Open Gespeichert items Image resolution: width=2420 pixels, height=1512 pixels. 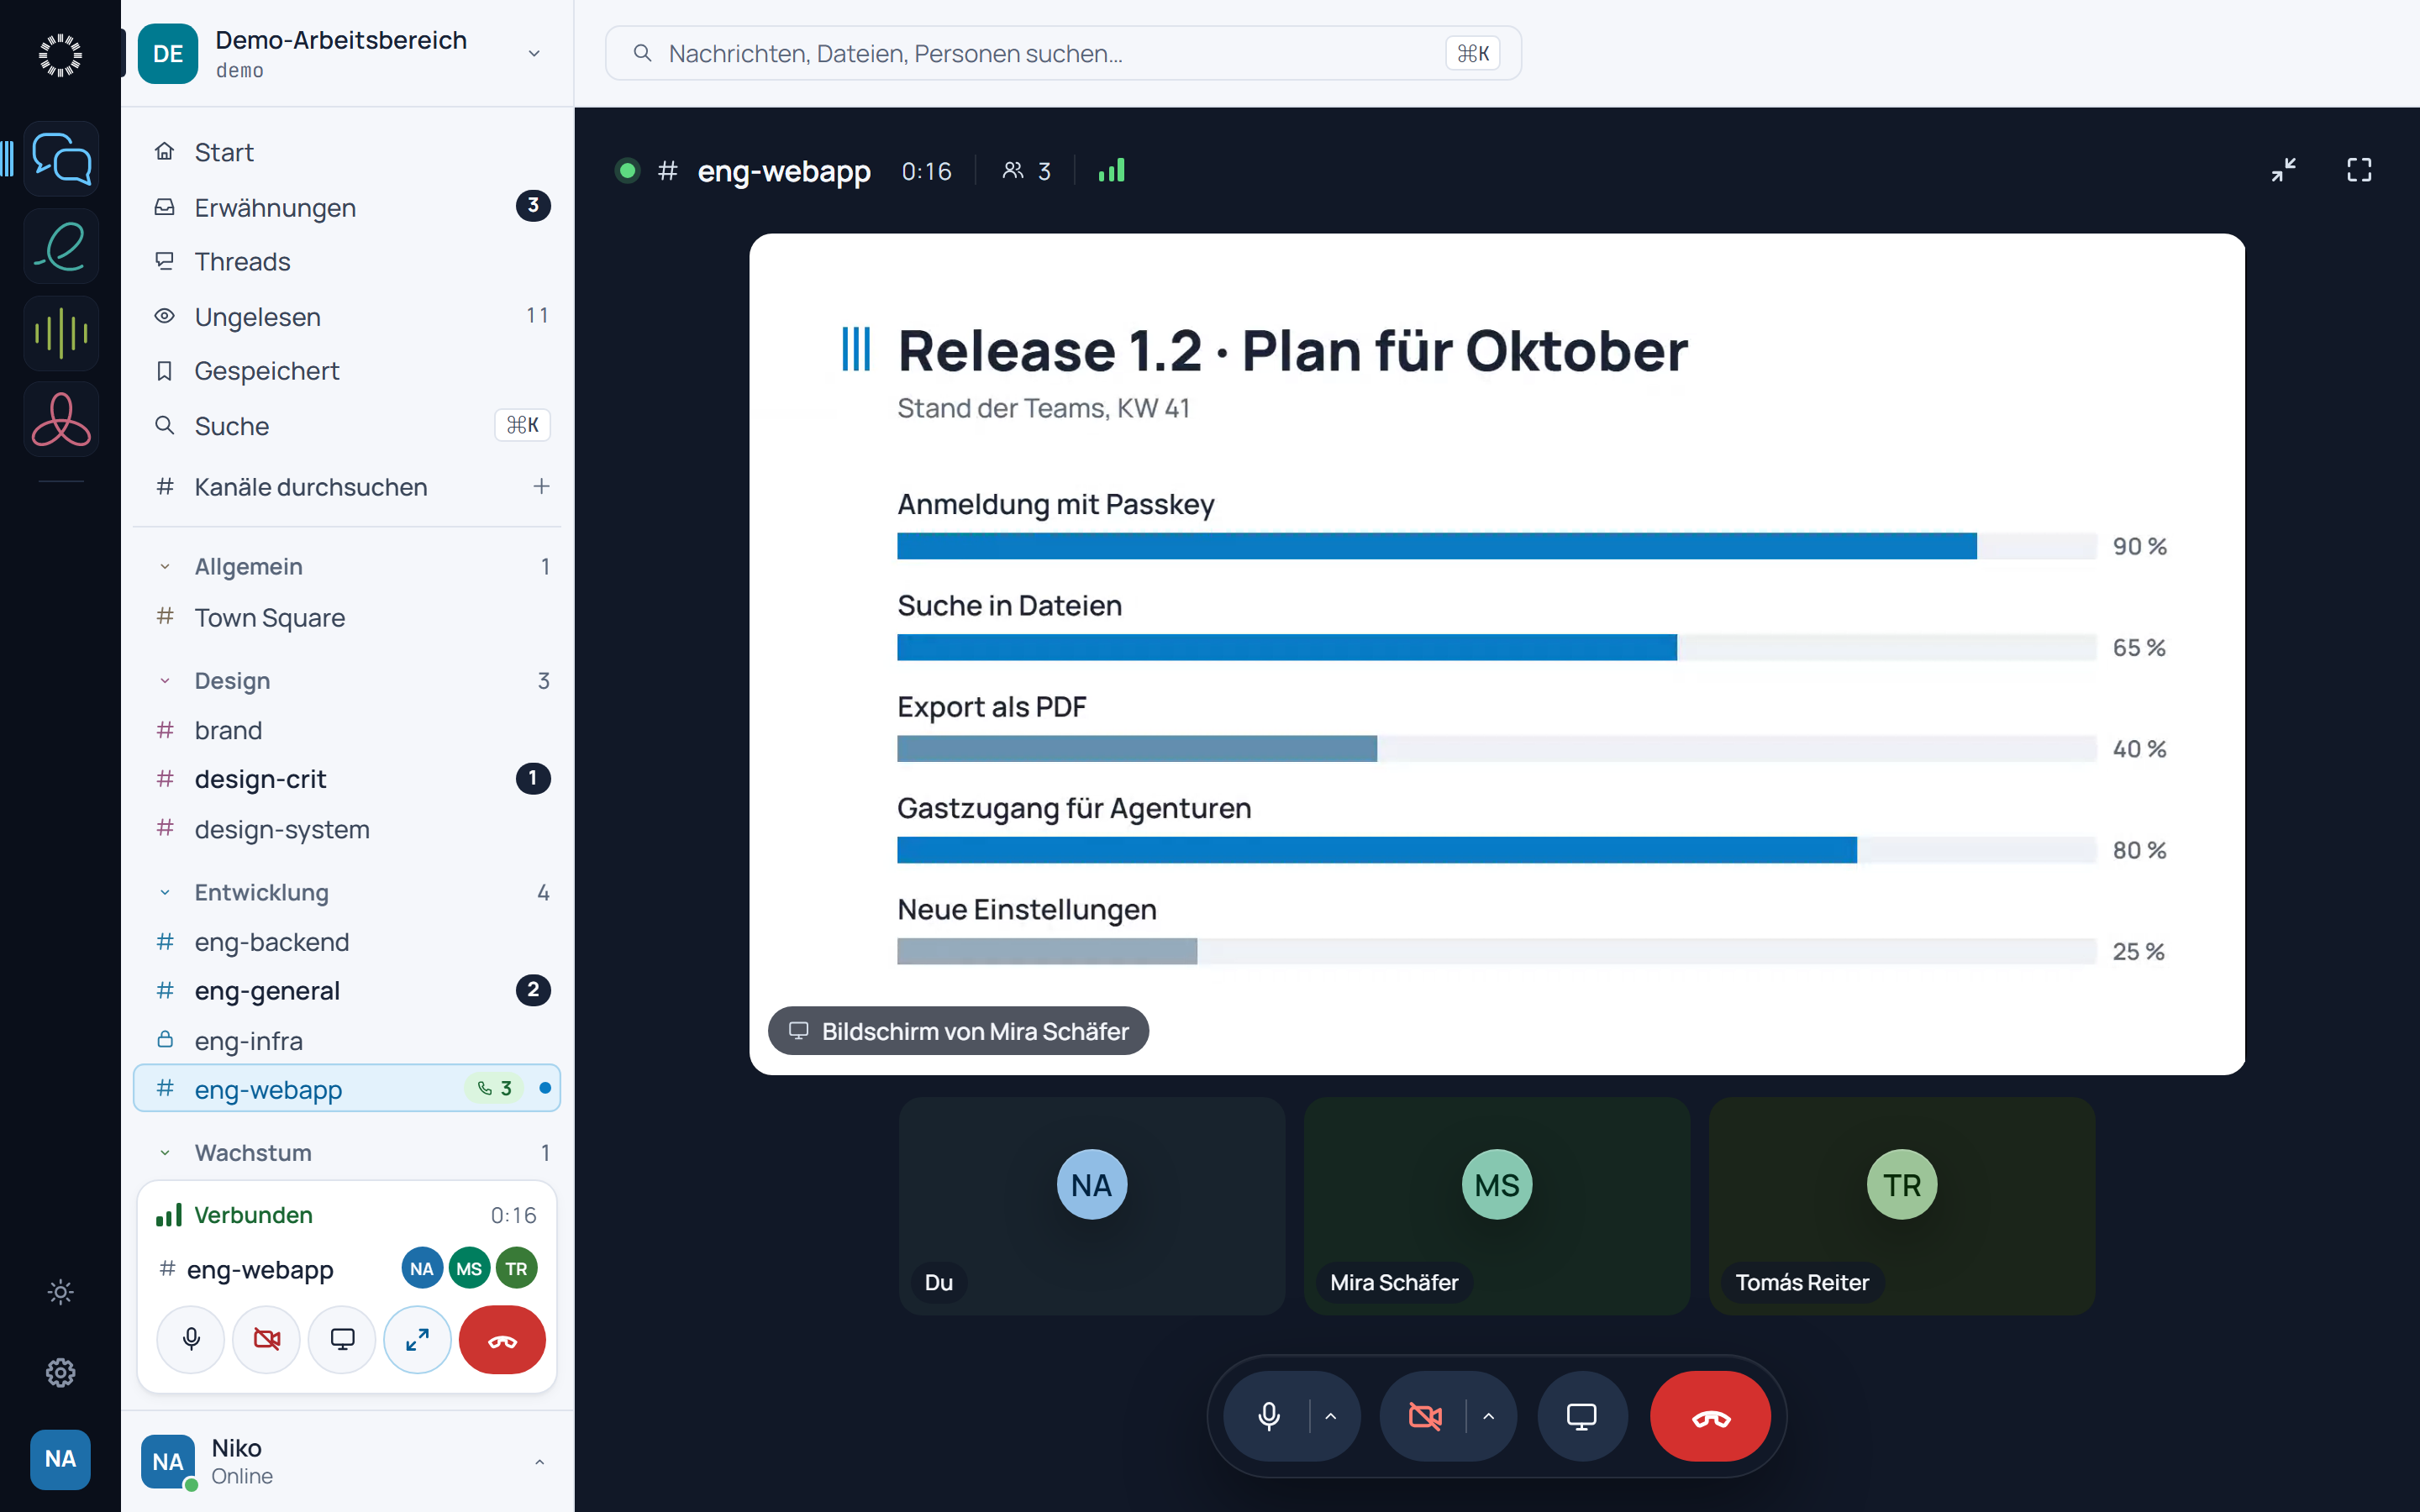click(x=347, y=371)
